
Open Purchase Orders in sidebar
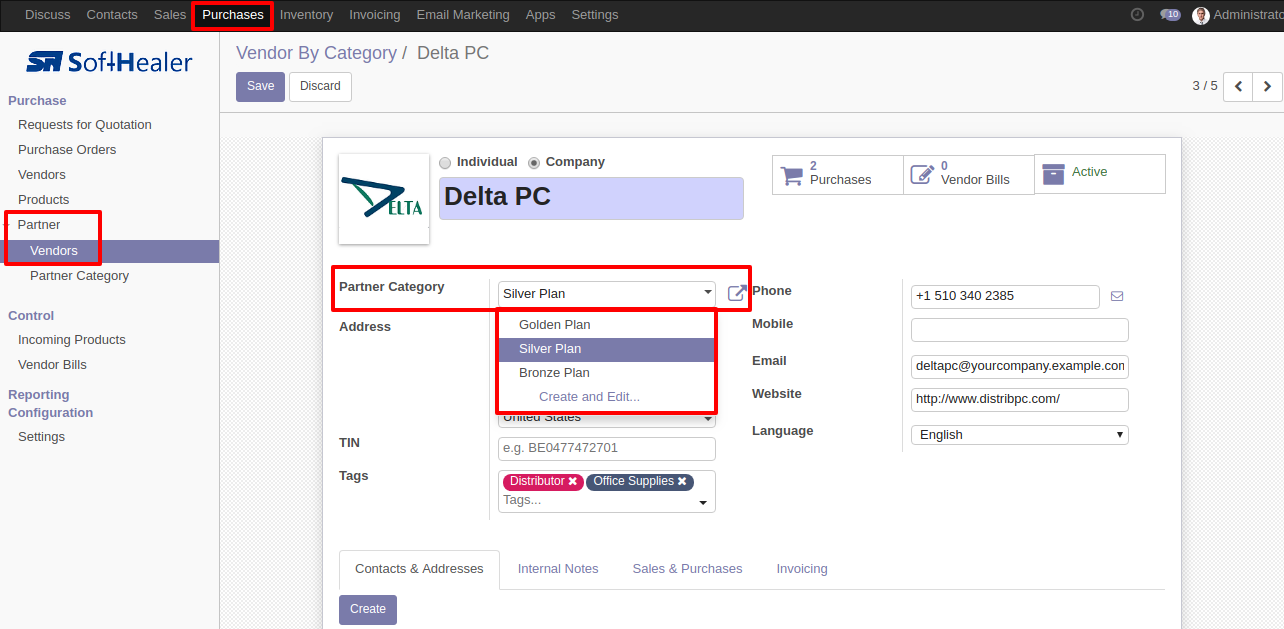coord(67,150)
